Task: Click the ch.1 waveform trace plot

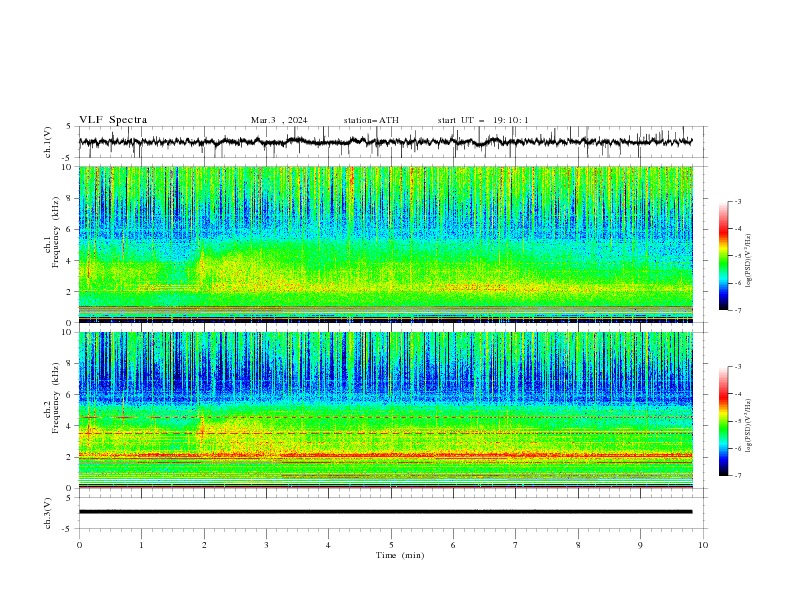Action: pos(385,142)
